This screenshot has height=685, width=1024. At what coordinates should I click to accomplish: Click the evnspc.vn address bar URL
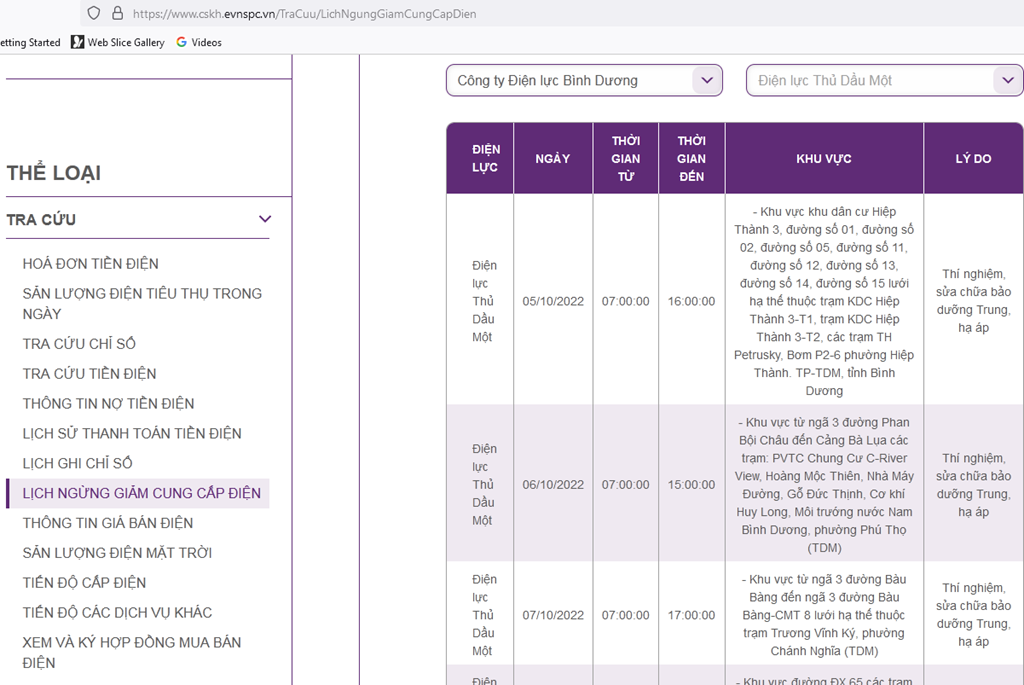[304, 14]
